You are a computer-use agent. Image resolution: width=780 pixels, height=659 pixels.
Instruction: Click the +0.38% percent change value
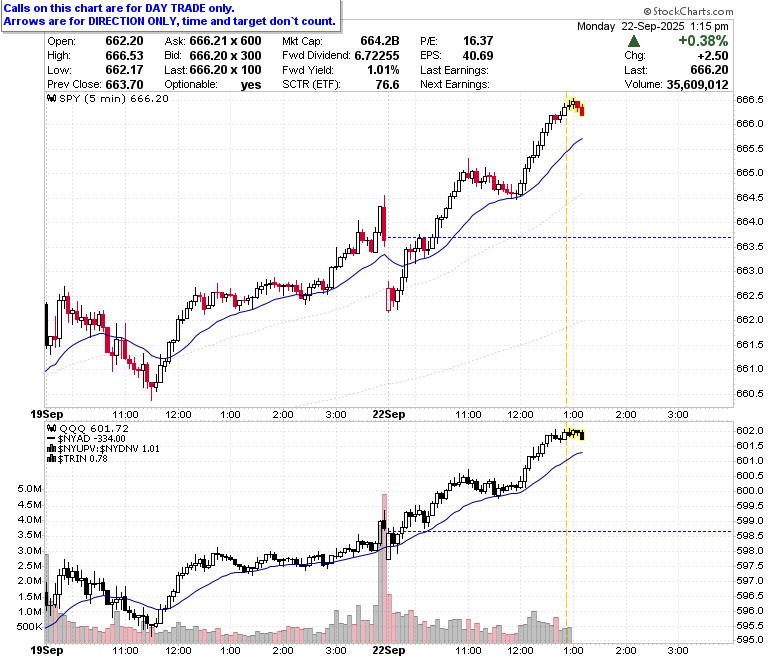point(703,41)
